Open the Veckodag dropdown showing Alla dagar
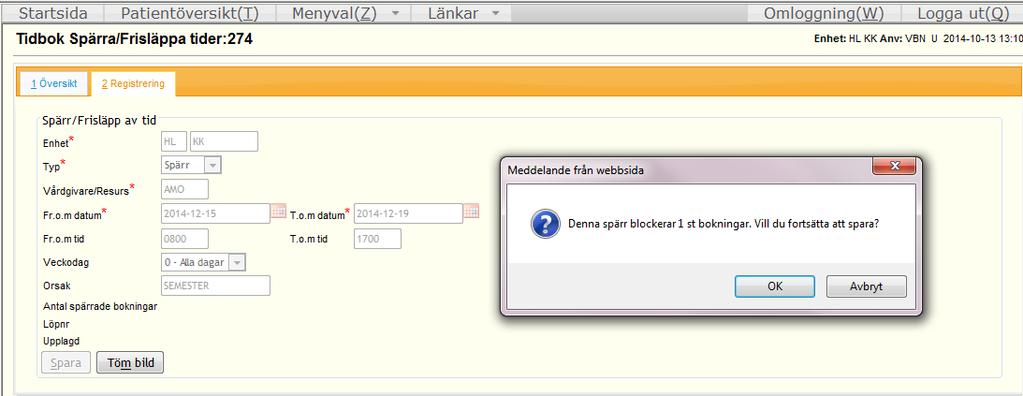The height and width of the screenshot is (396, 1023). pos(204,262)
